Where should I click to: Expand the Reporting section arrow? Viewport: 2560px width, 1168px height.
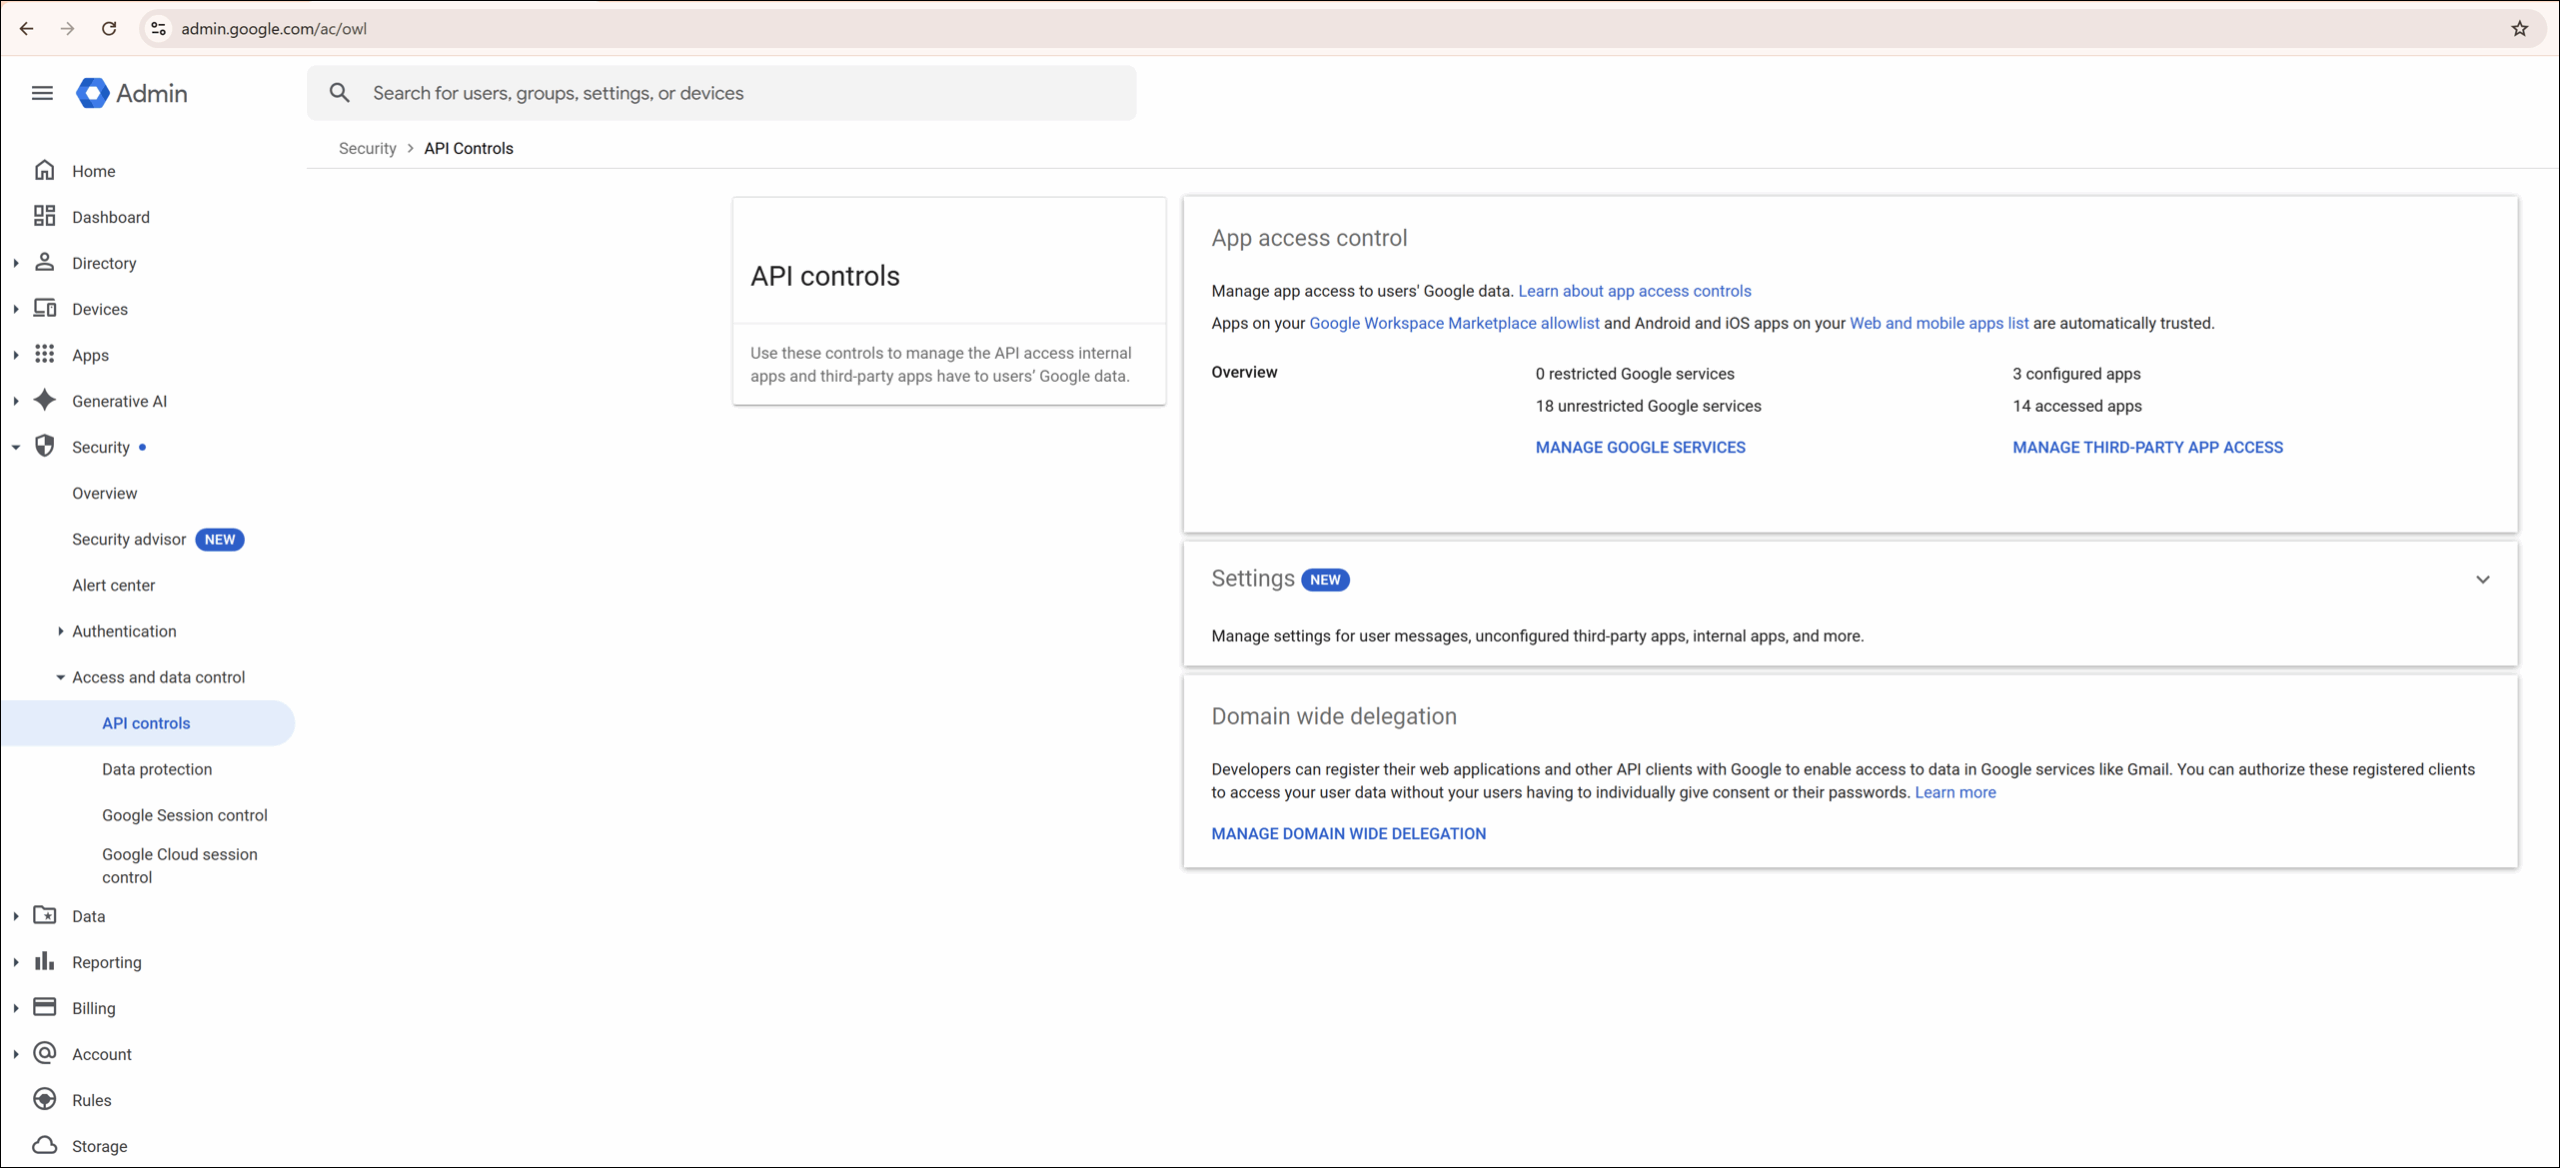coord(16,962)
